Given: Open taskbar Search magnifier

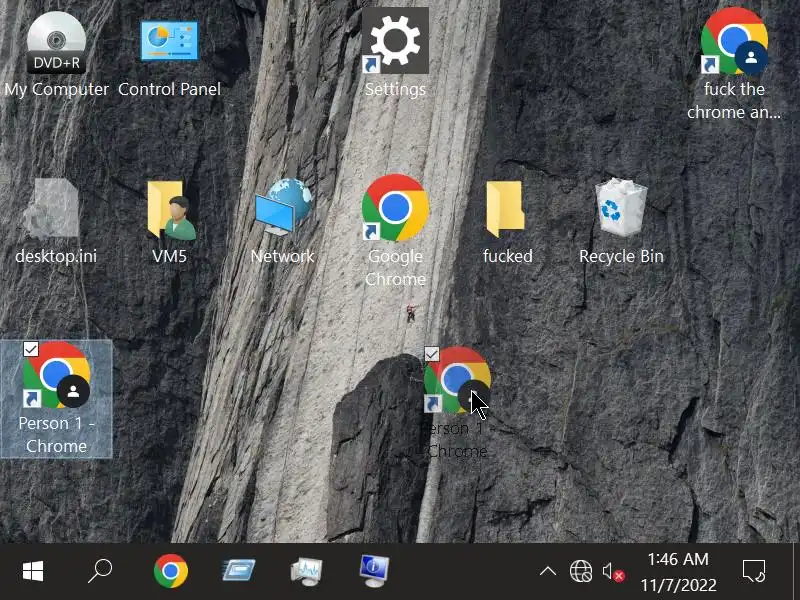Looking at the screenshot, I should click(x=100, y=571).
